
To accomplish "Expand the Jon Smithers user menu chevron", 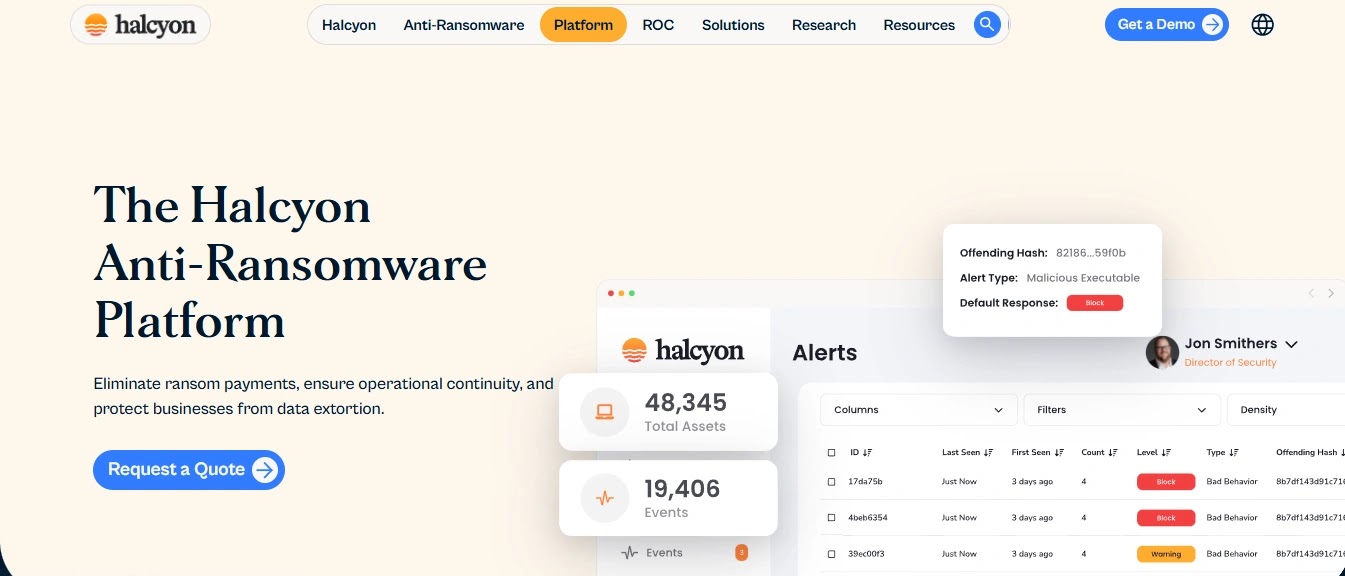I will point(1291,344).
